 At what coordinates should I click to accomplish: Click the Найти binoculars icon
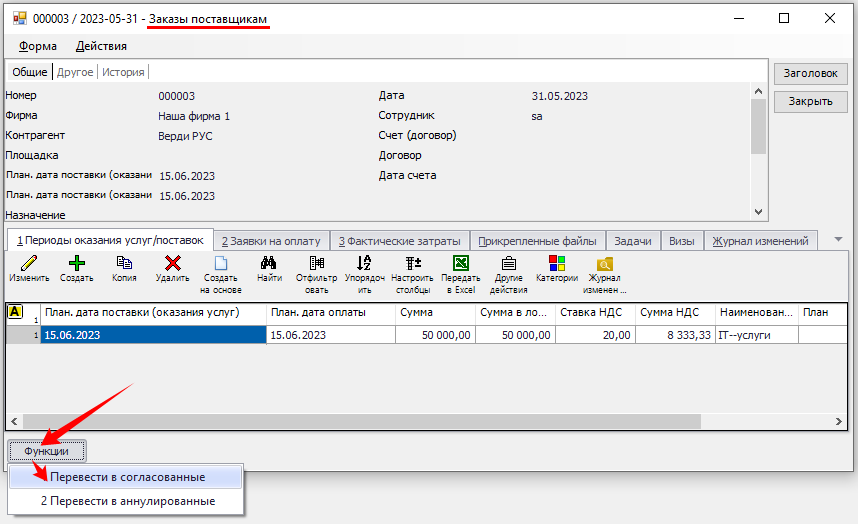[x=269, y=264]
